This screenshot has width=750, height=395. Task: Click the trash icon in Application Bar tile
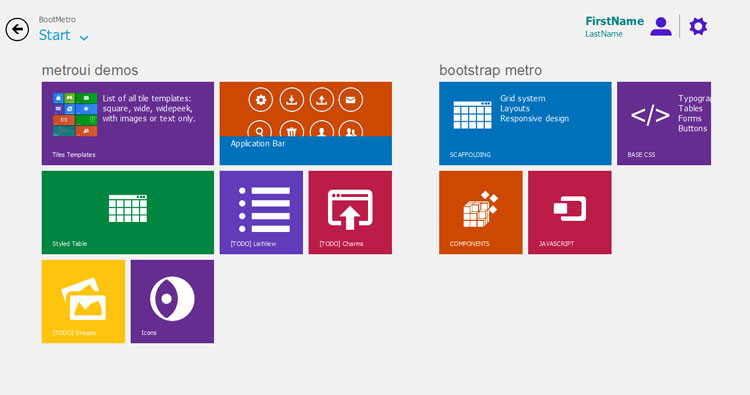(x=291, y=129)
